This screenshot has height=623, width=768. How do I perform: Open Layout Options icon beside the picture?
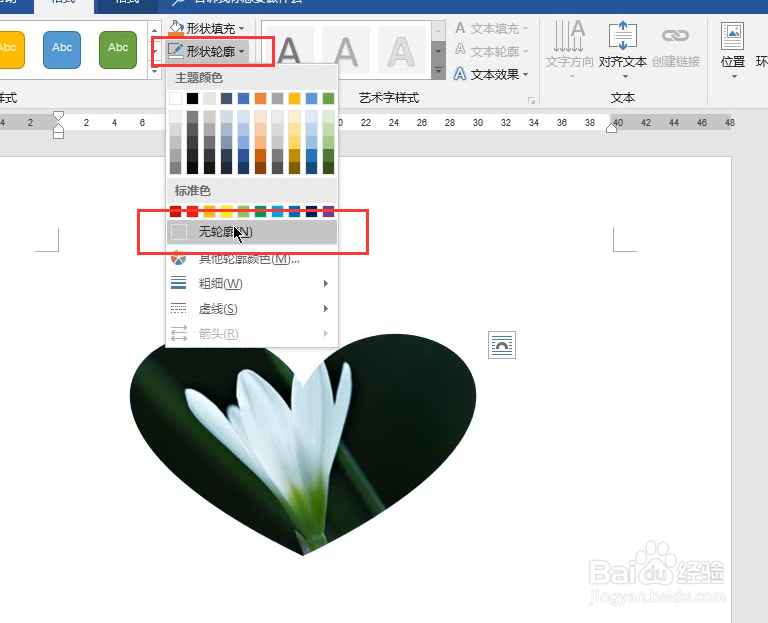pyautogui.click(x=502, y=345)
